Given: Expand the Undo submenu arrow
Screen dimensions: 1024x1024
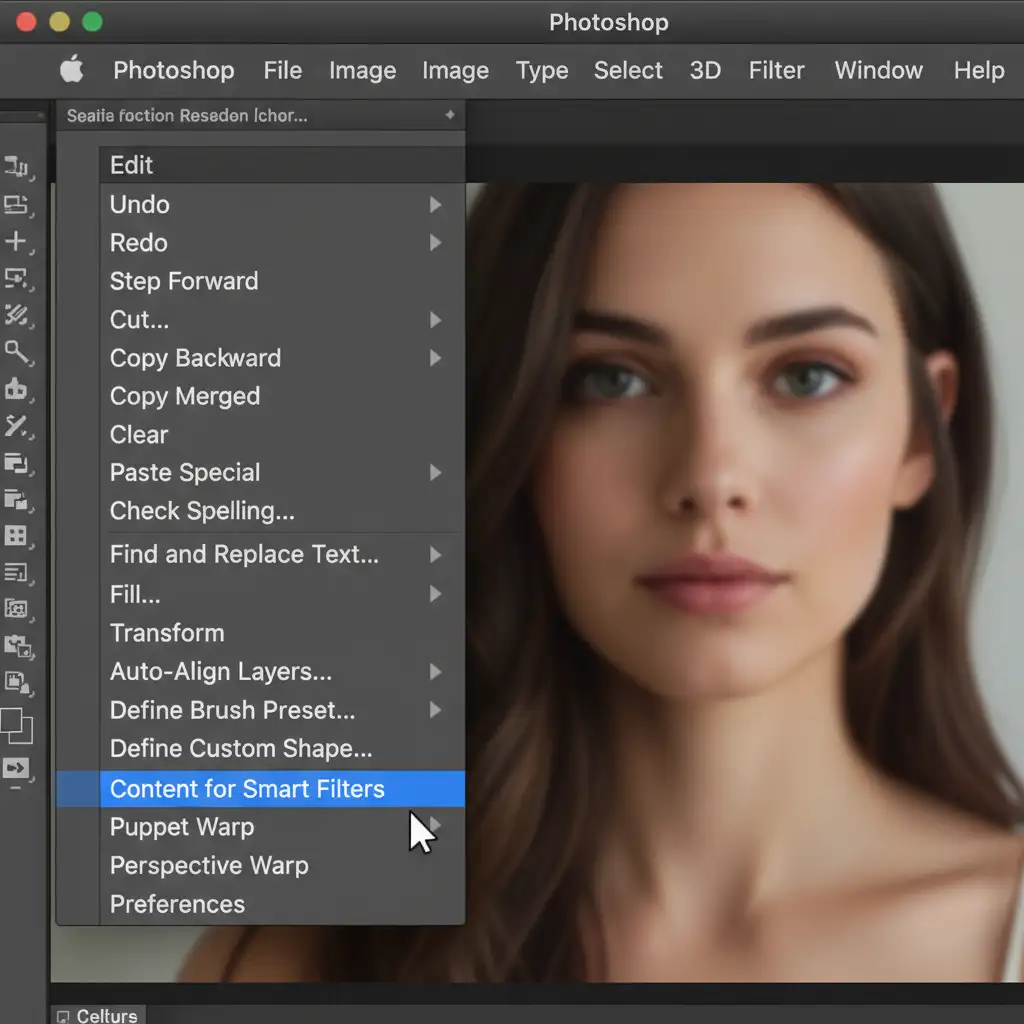Looking at the screenshot, I should tap(435, 205).
